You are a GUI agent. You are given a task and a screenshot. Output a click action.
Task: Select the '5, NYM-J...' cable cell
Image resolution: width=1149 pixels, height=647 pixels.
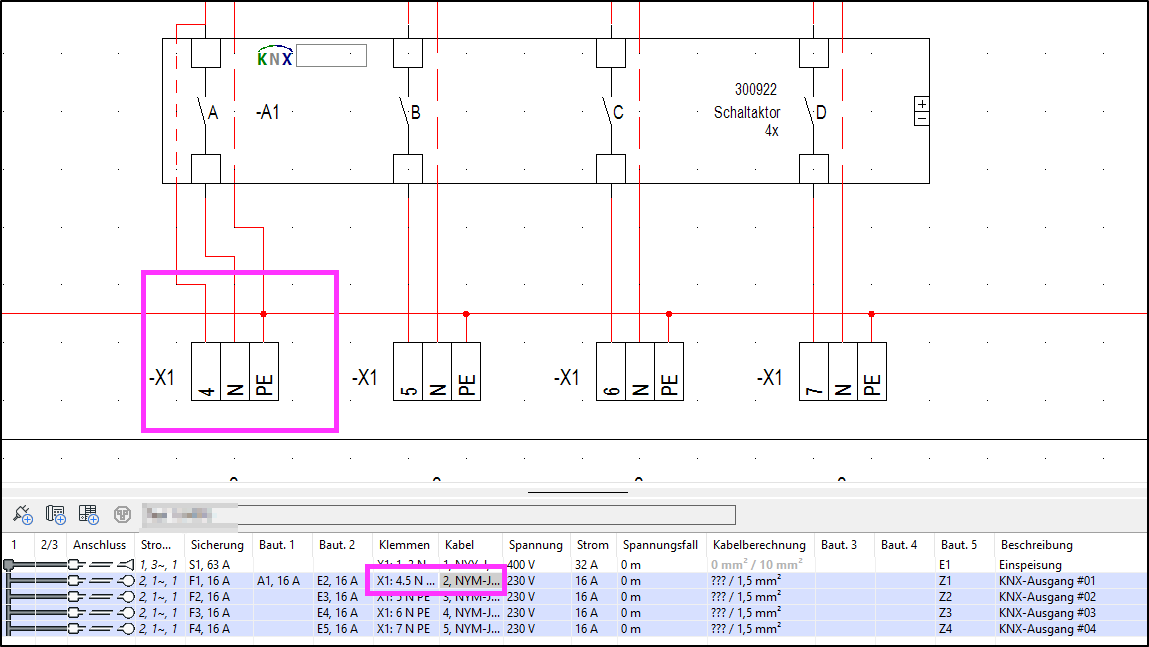pyautogui.click(x=470, y=629)
